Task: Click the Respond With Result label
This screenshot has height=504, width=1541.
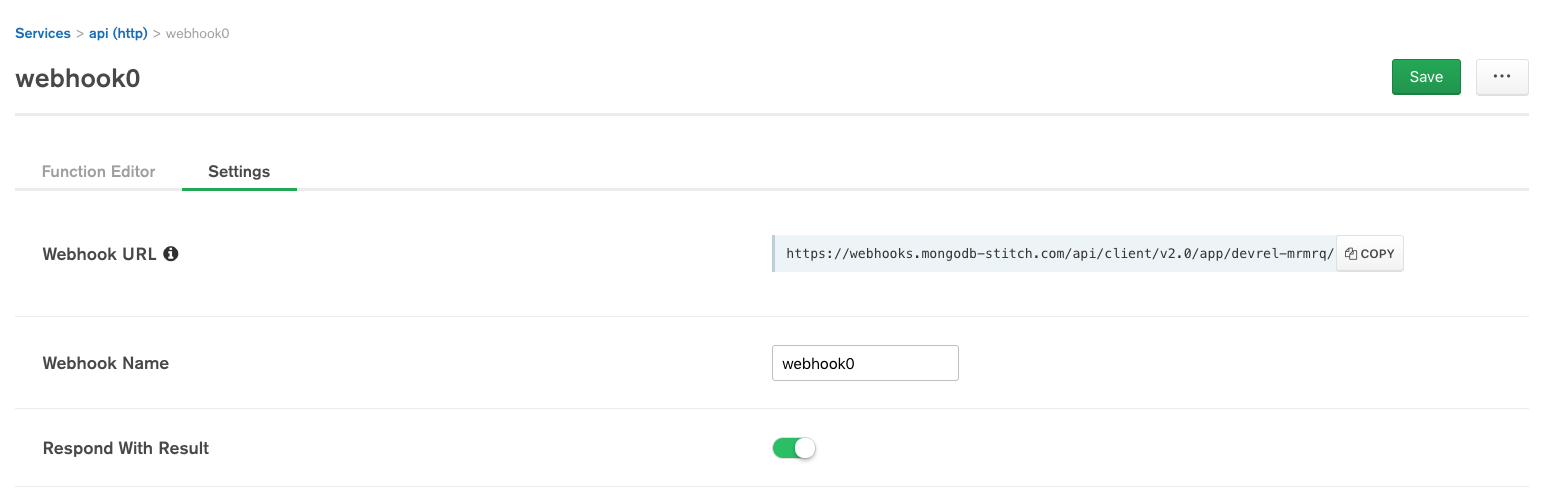Action: click(x=126, y=448)
